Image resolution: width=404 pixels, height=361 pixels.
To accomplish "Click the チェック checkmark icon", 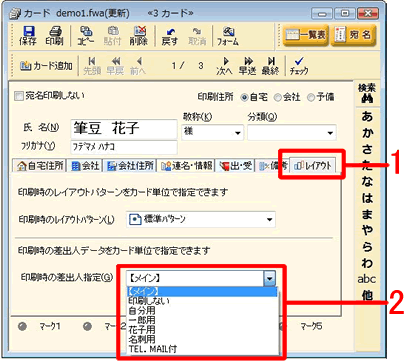I will point(299,66).
